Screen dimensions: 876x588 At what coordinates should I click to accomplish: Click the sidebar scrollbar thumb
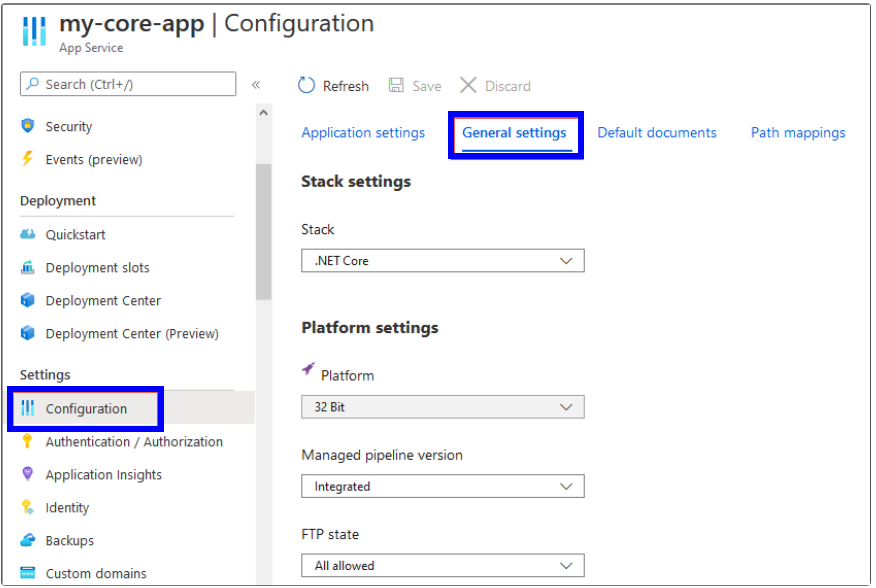pos(264,231)
